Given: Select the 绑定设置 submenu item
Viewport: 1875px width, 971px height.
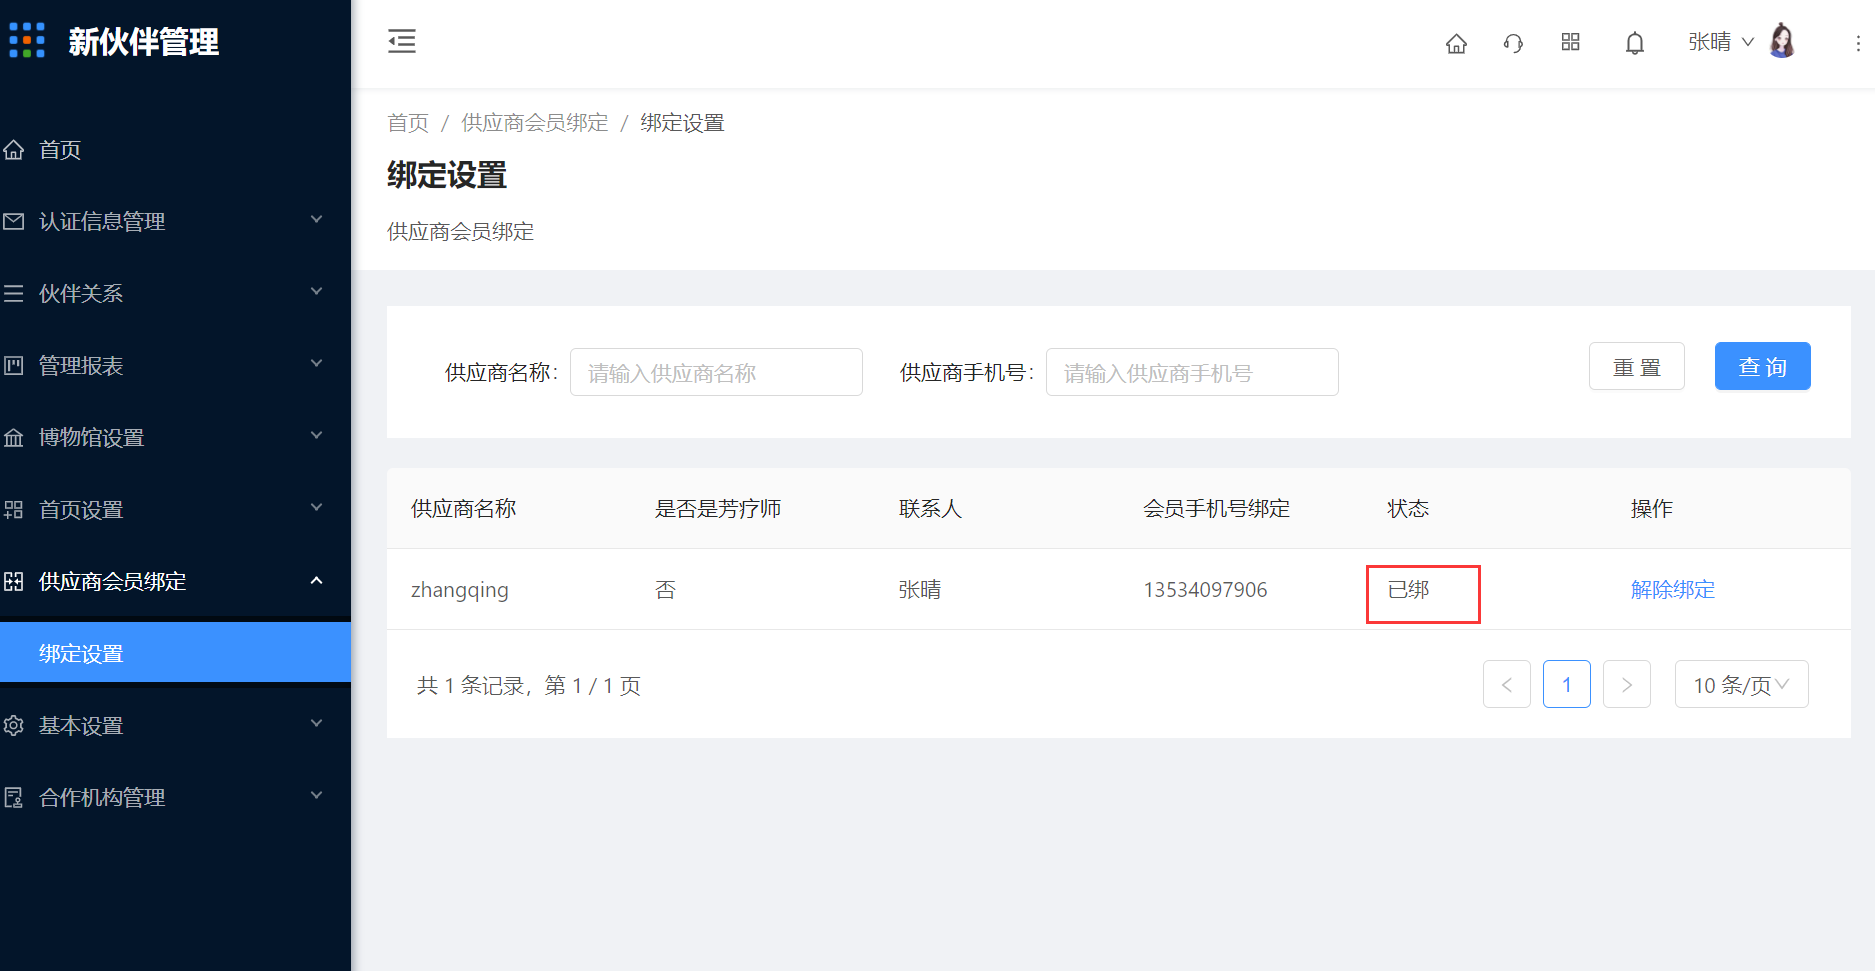Looking at the screenshot, I should point(175,653).
